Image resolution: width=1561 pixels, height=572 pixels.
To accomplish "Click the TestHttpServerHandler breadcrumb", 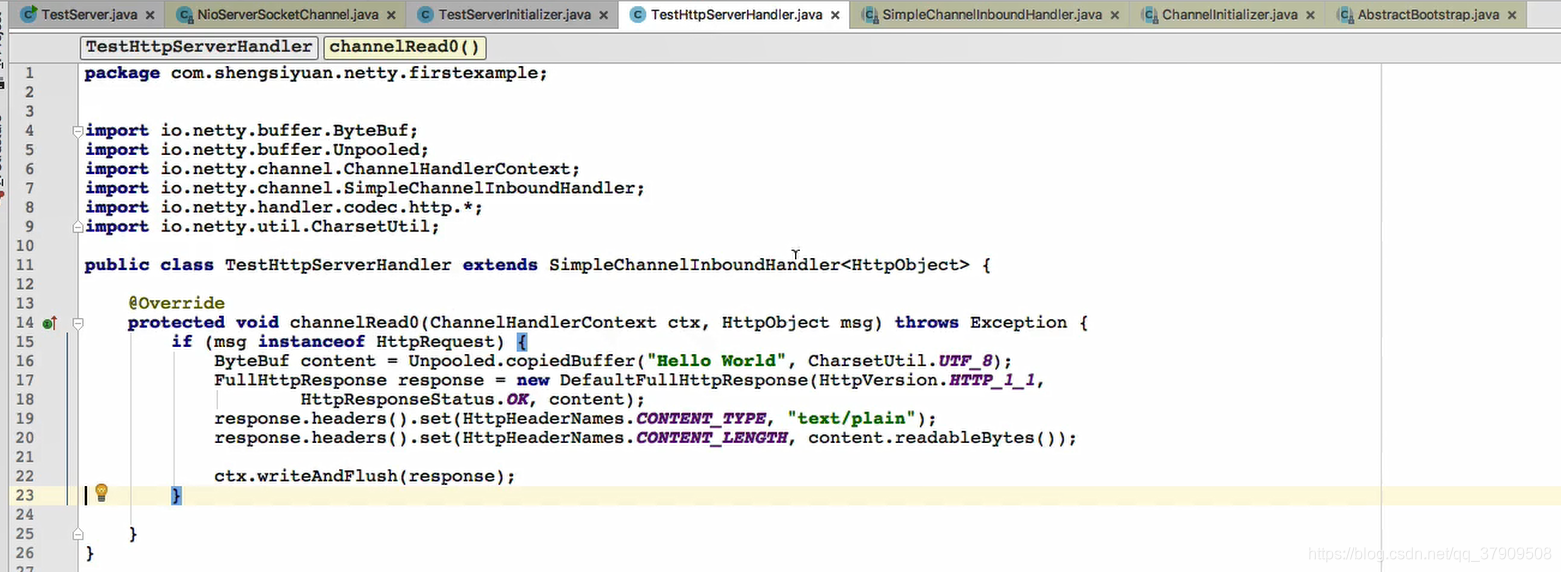I will coord(199,47).
